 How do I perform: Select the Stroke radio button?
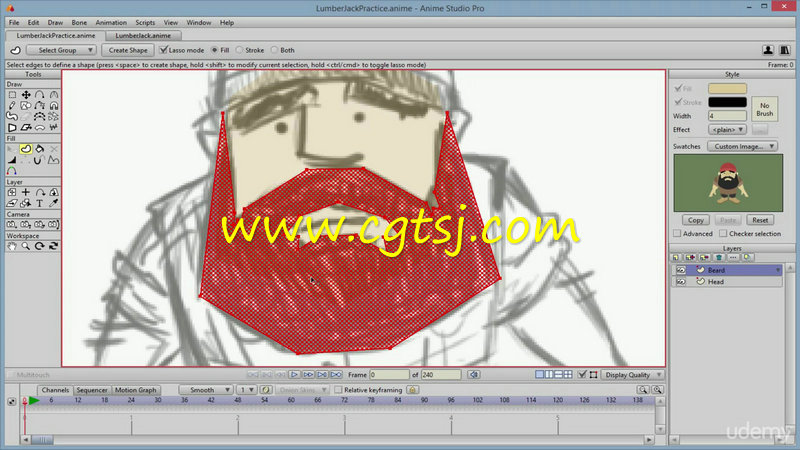click(x=239, y=50)
